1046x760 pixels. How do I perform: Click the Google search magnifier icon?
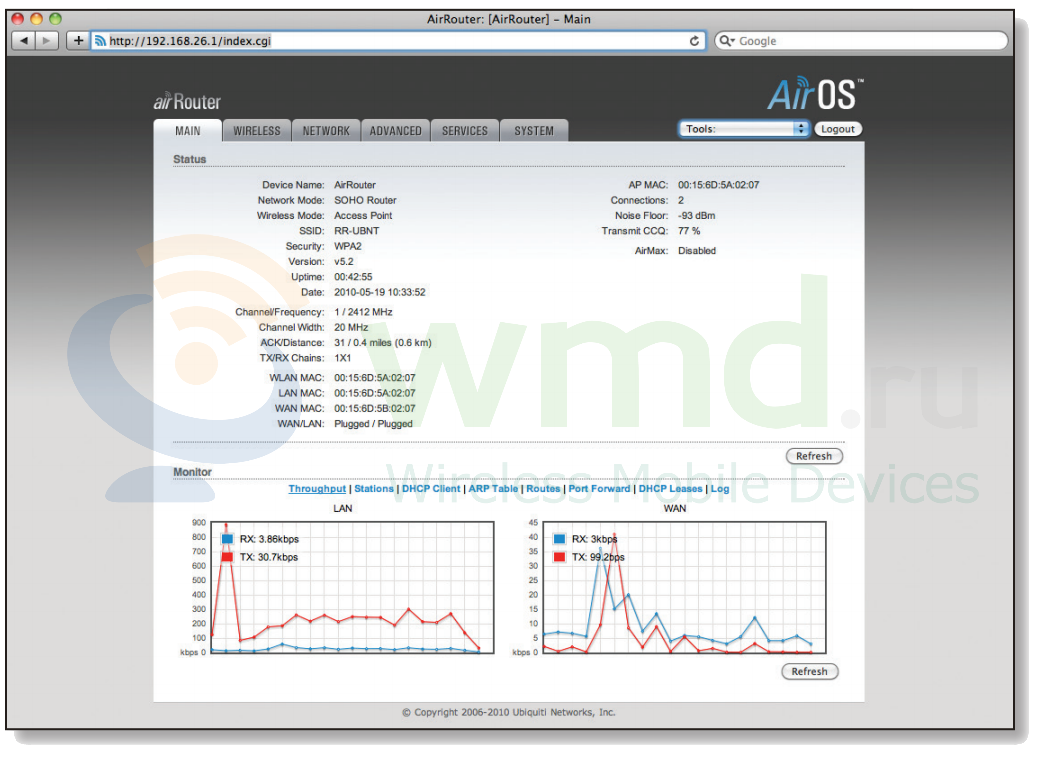(726, 41)
